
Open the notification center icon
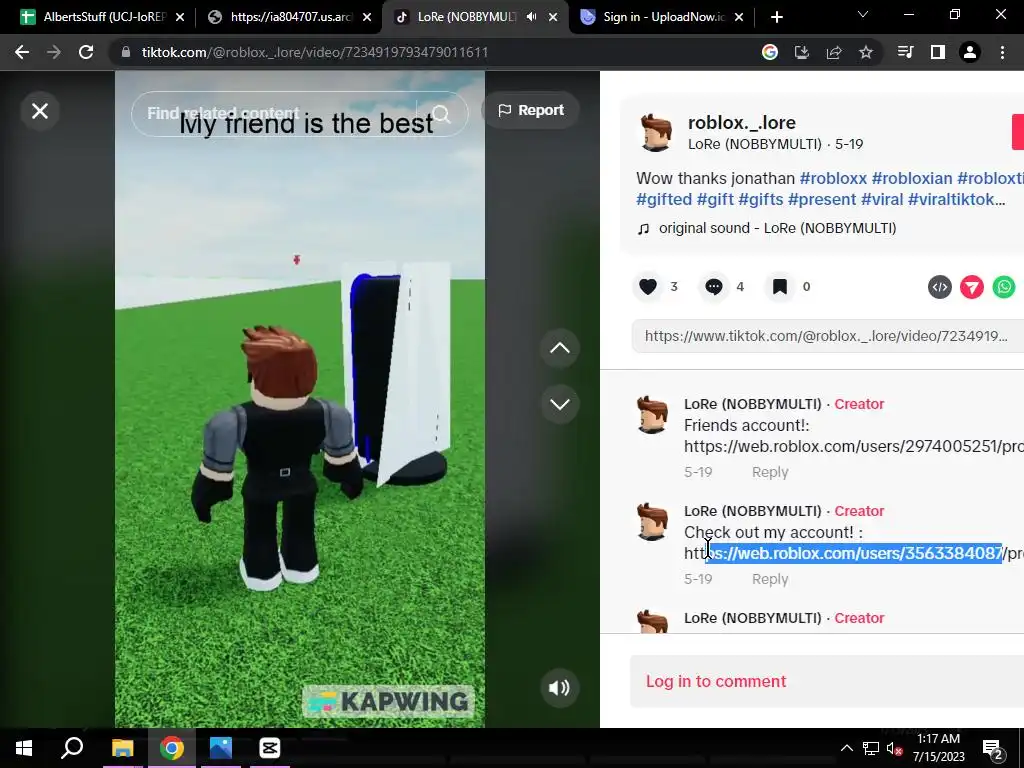(993, 749)
